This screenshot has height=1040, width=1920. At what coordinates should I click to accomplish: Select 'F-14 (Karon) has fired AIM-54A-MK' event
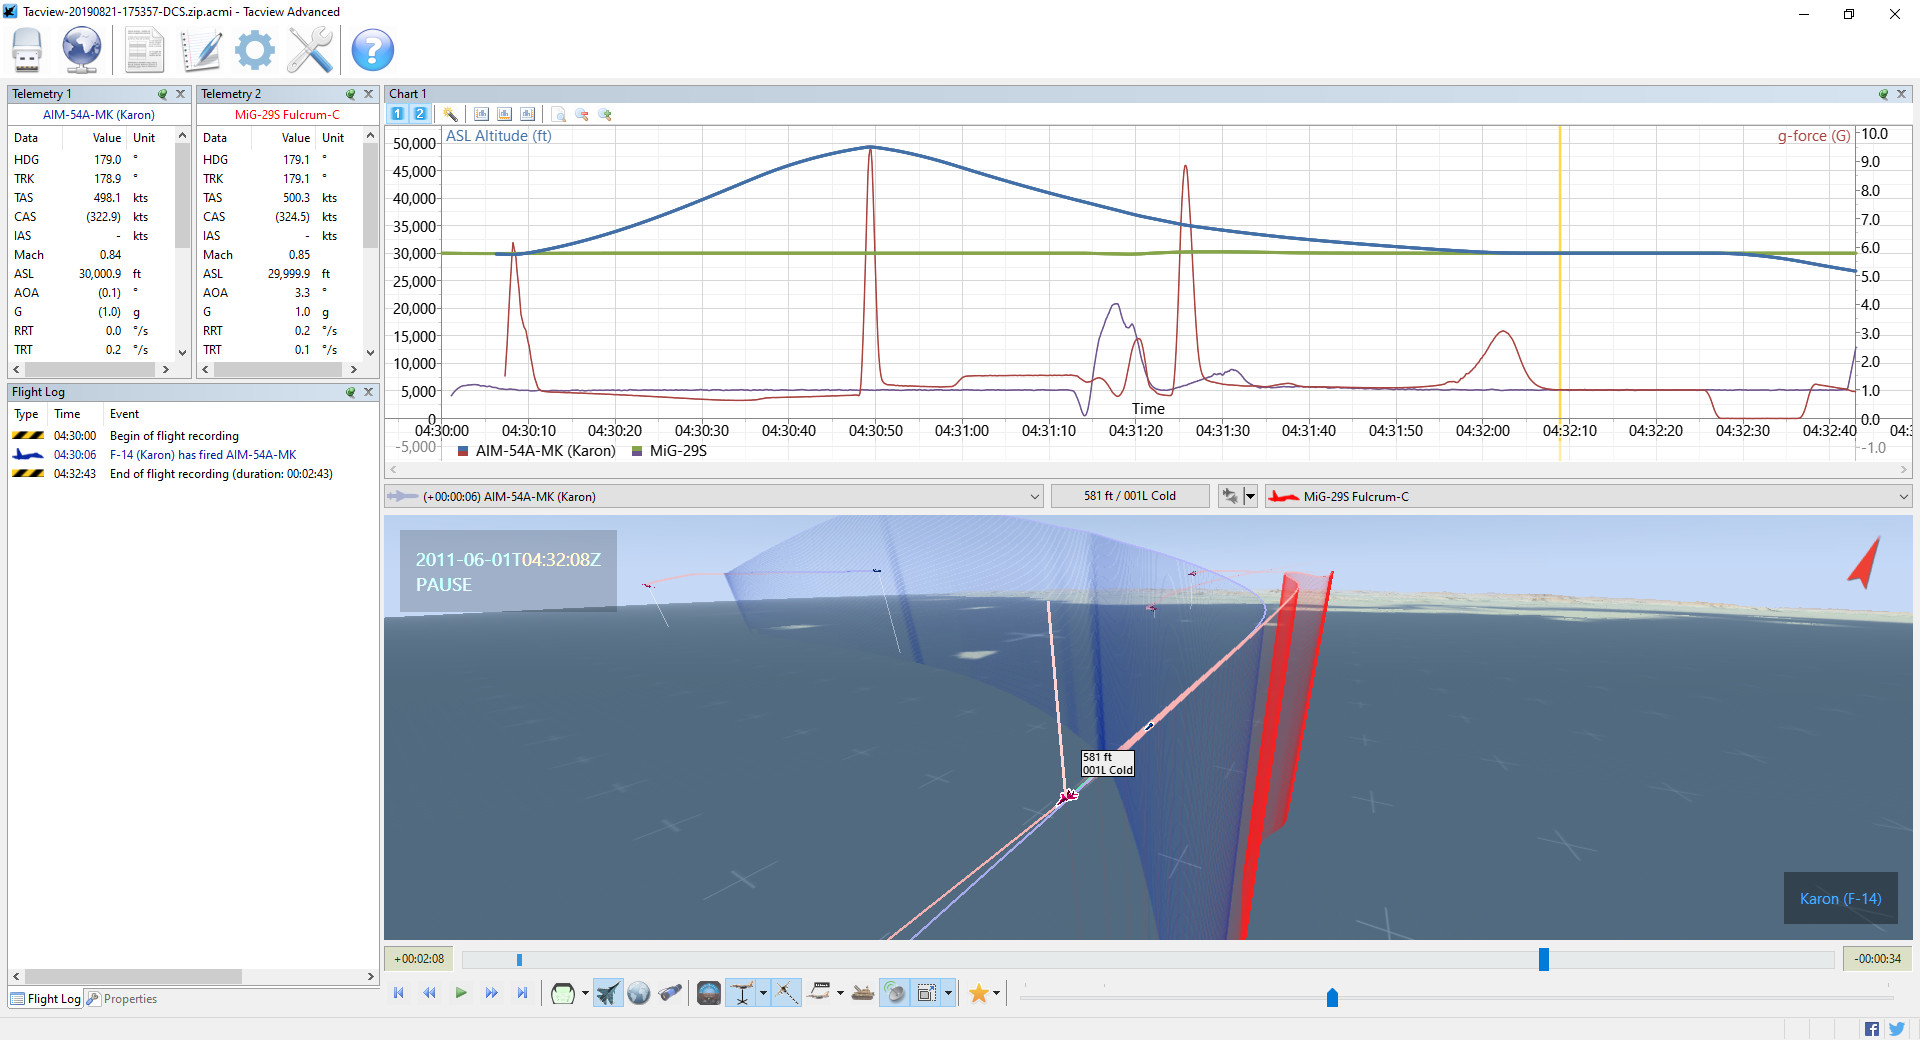pyautogui.click(x=203, y=455)
